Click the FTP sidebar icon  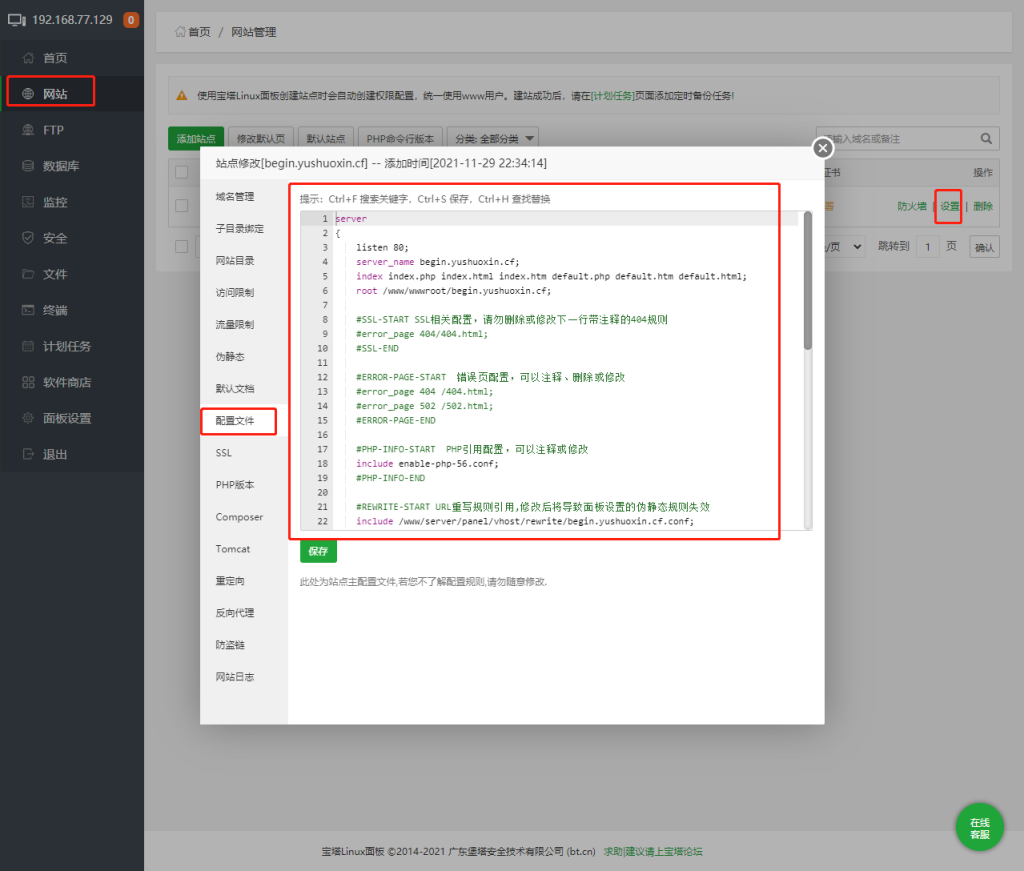coord(28,130)
